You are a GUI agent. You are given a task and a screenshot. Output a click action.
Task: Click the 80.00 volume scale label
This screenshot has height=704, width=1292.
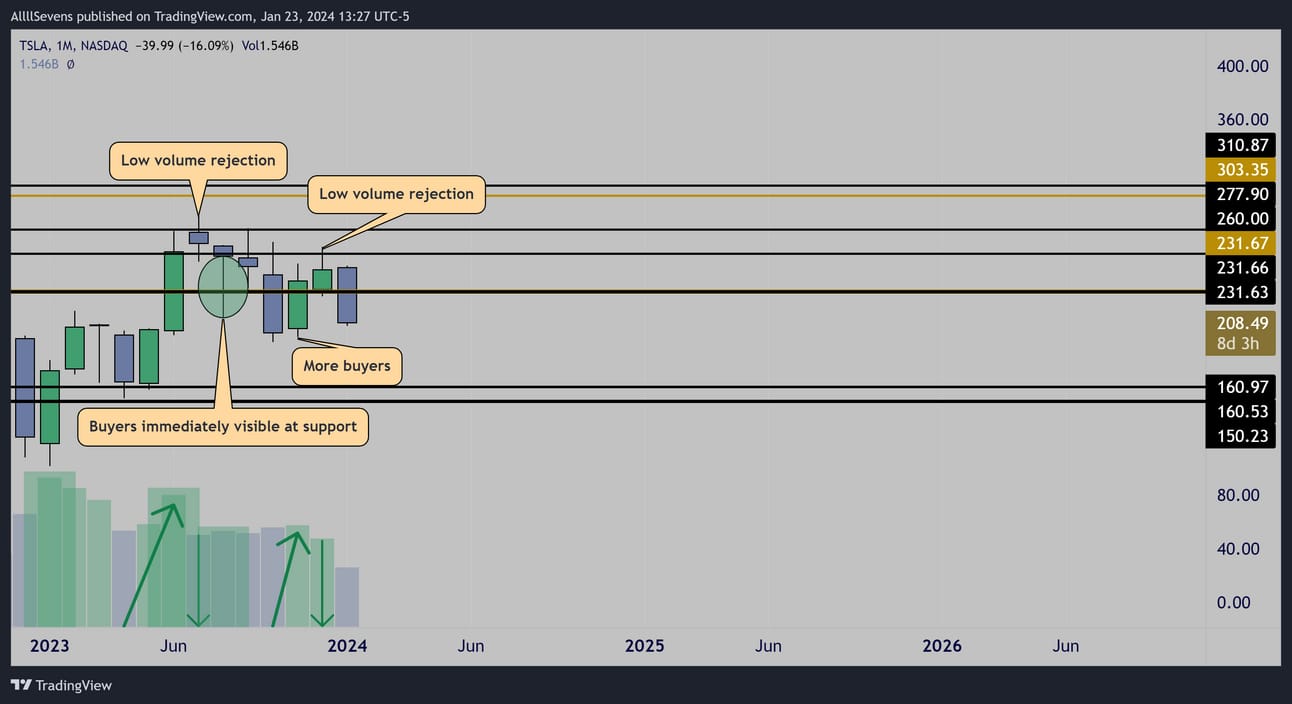1237,496
